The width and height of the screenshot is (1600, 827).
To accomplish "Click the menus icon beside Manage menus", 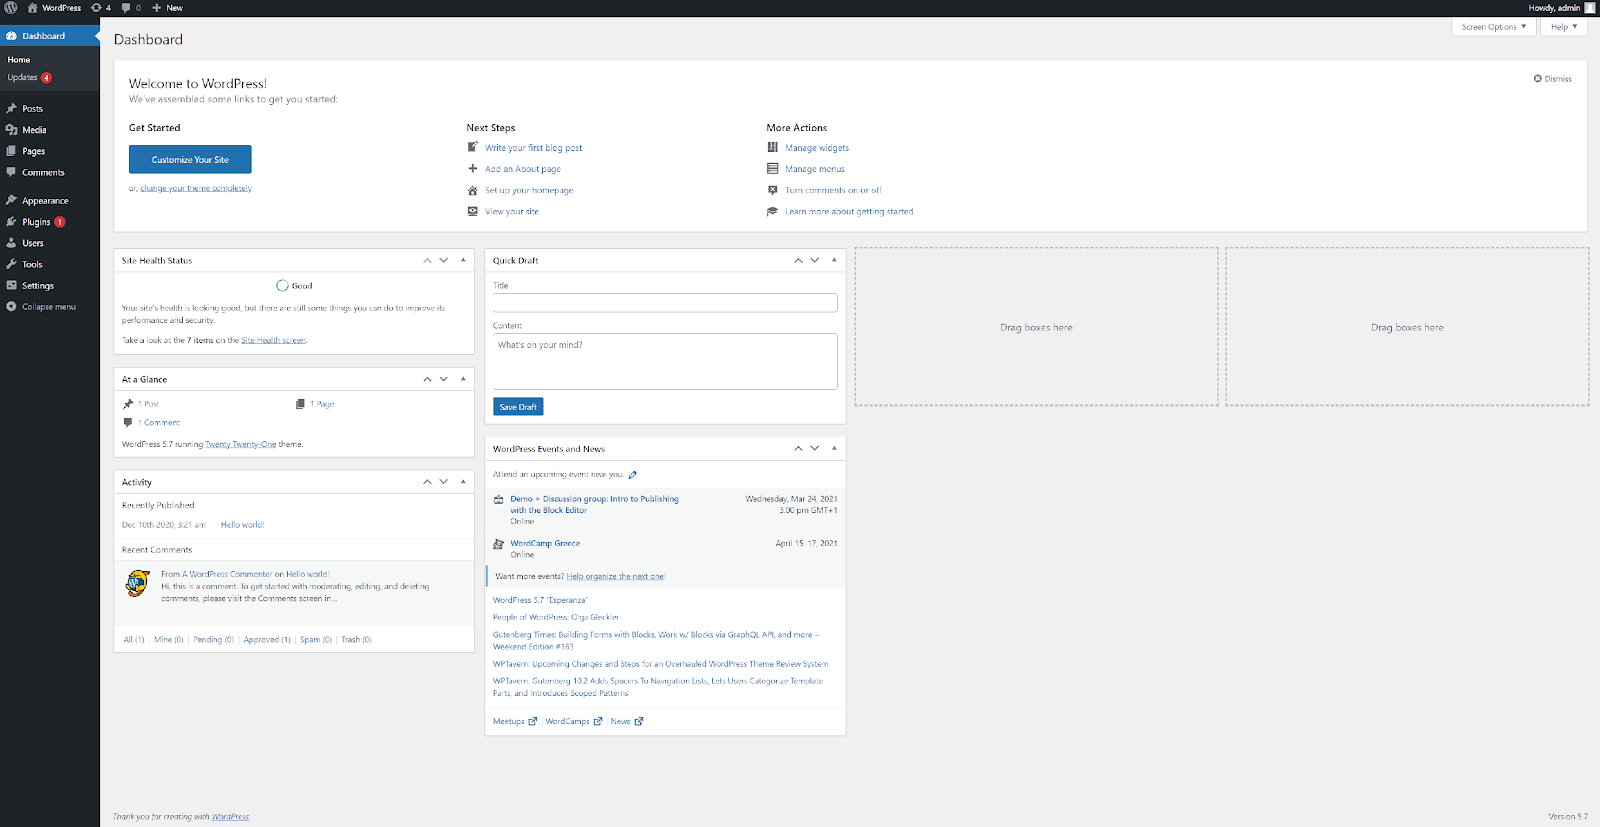I will click(x=773, y=168).
